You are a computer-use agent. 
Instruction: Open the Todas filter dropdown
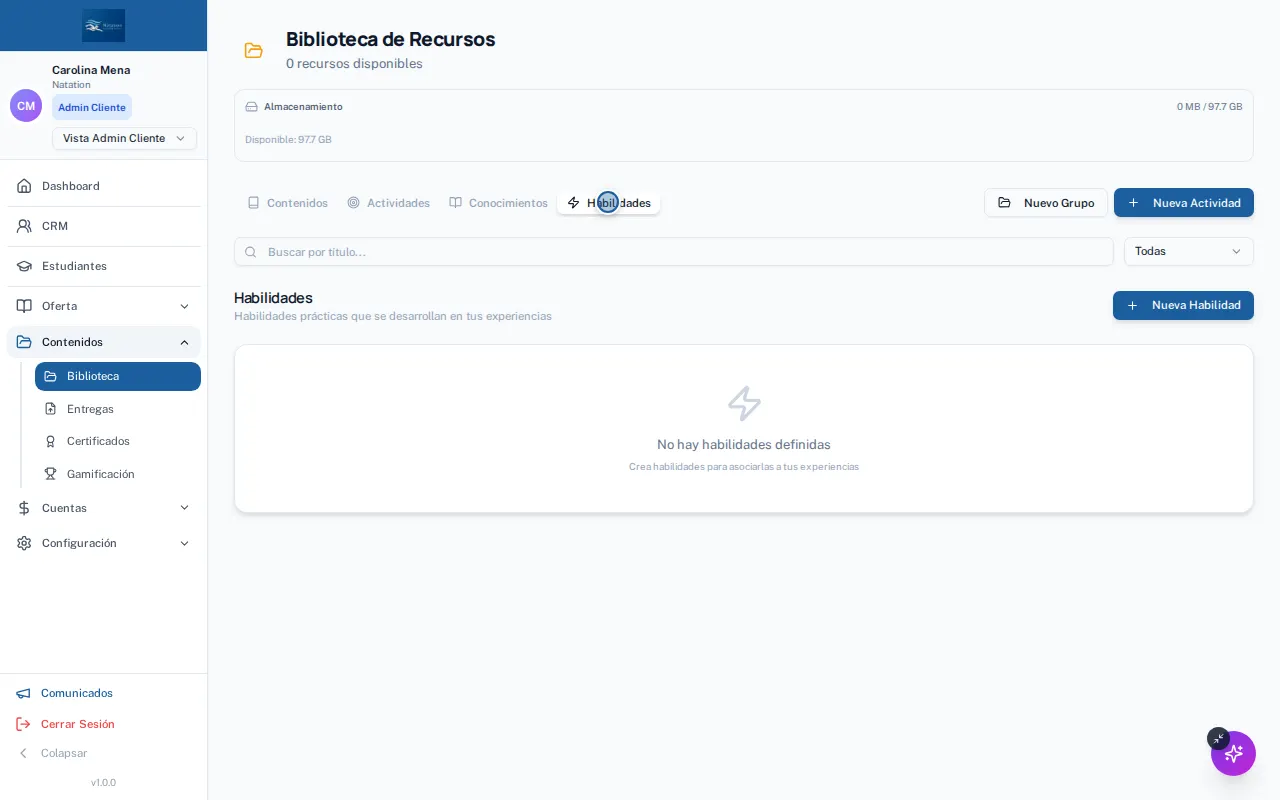1189,251
